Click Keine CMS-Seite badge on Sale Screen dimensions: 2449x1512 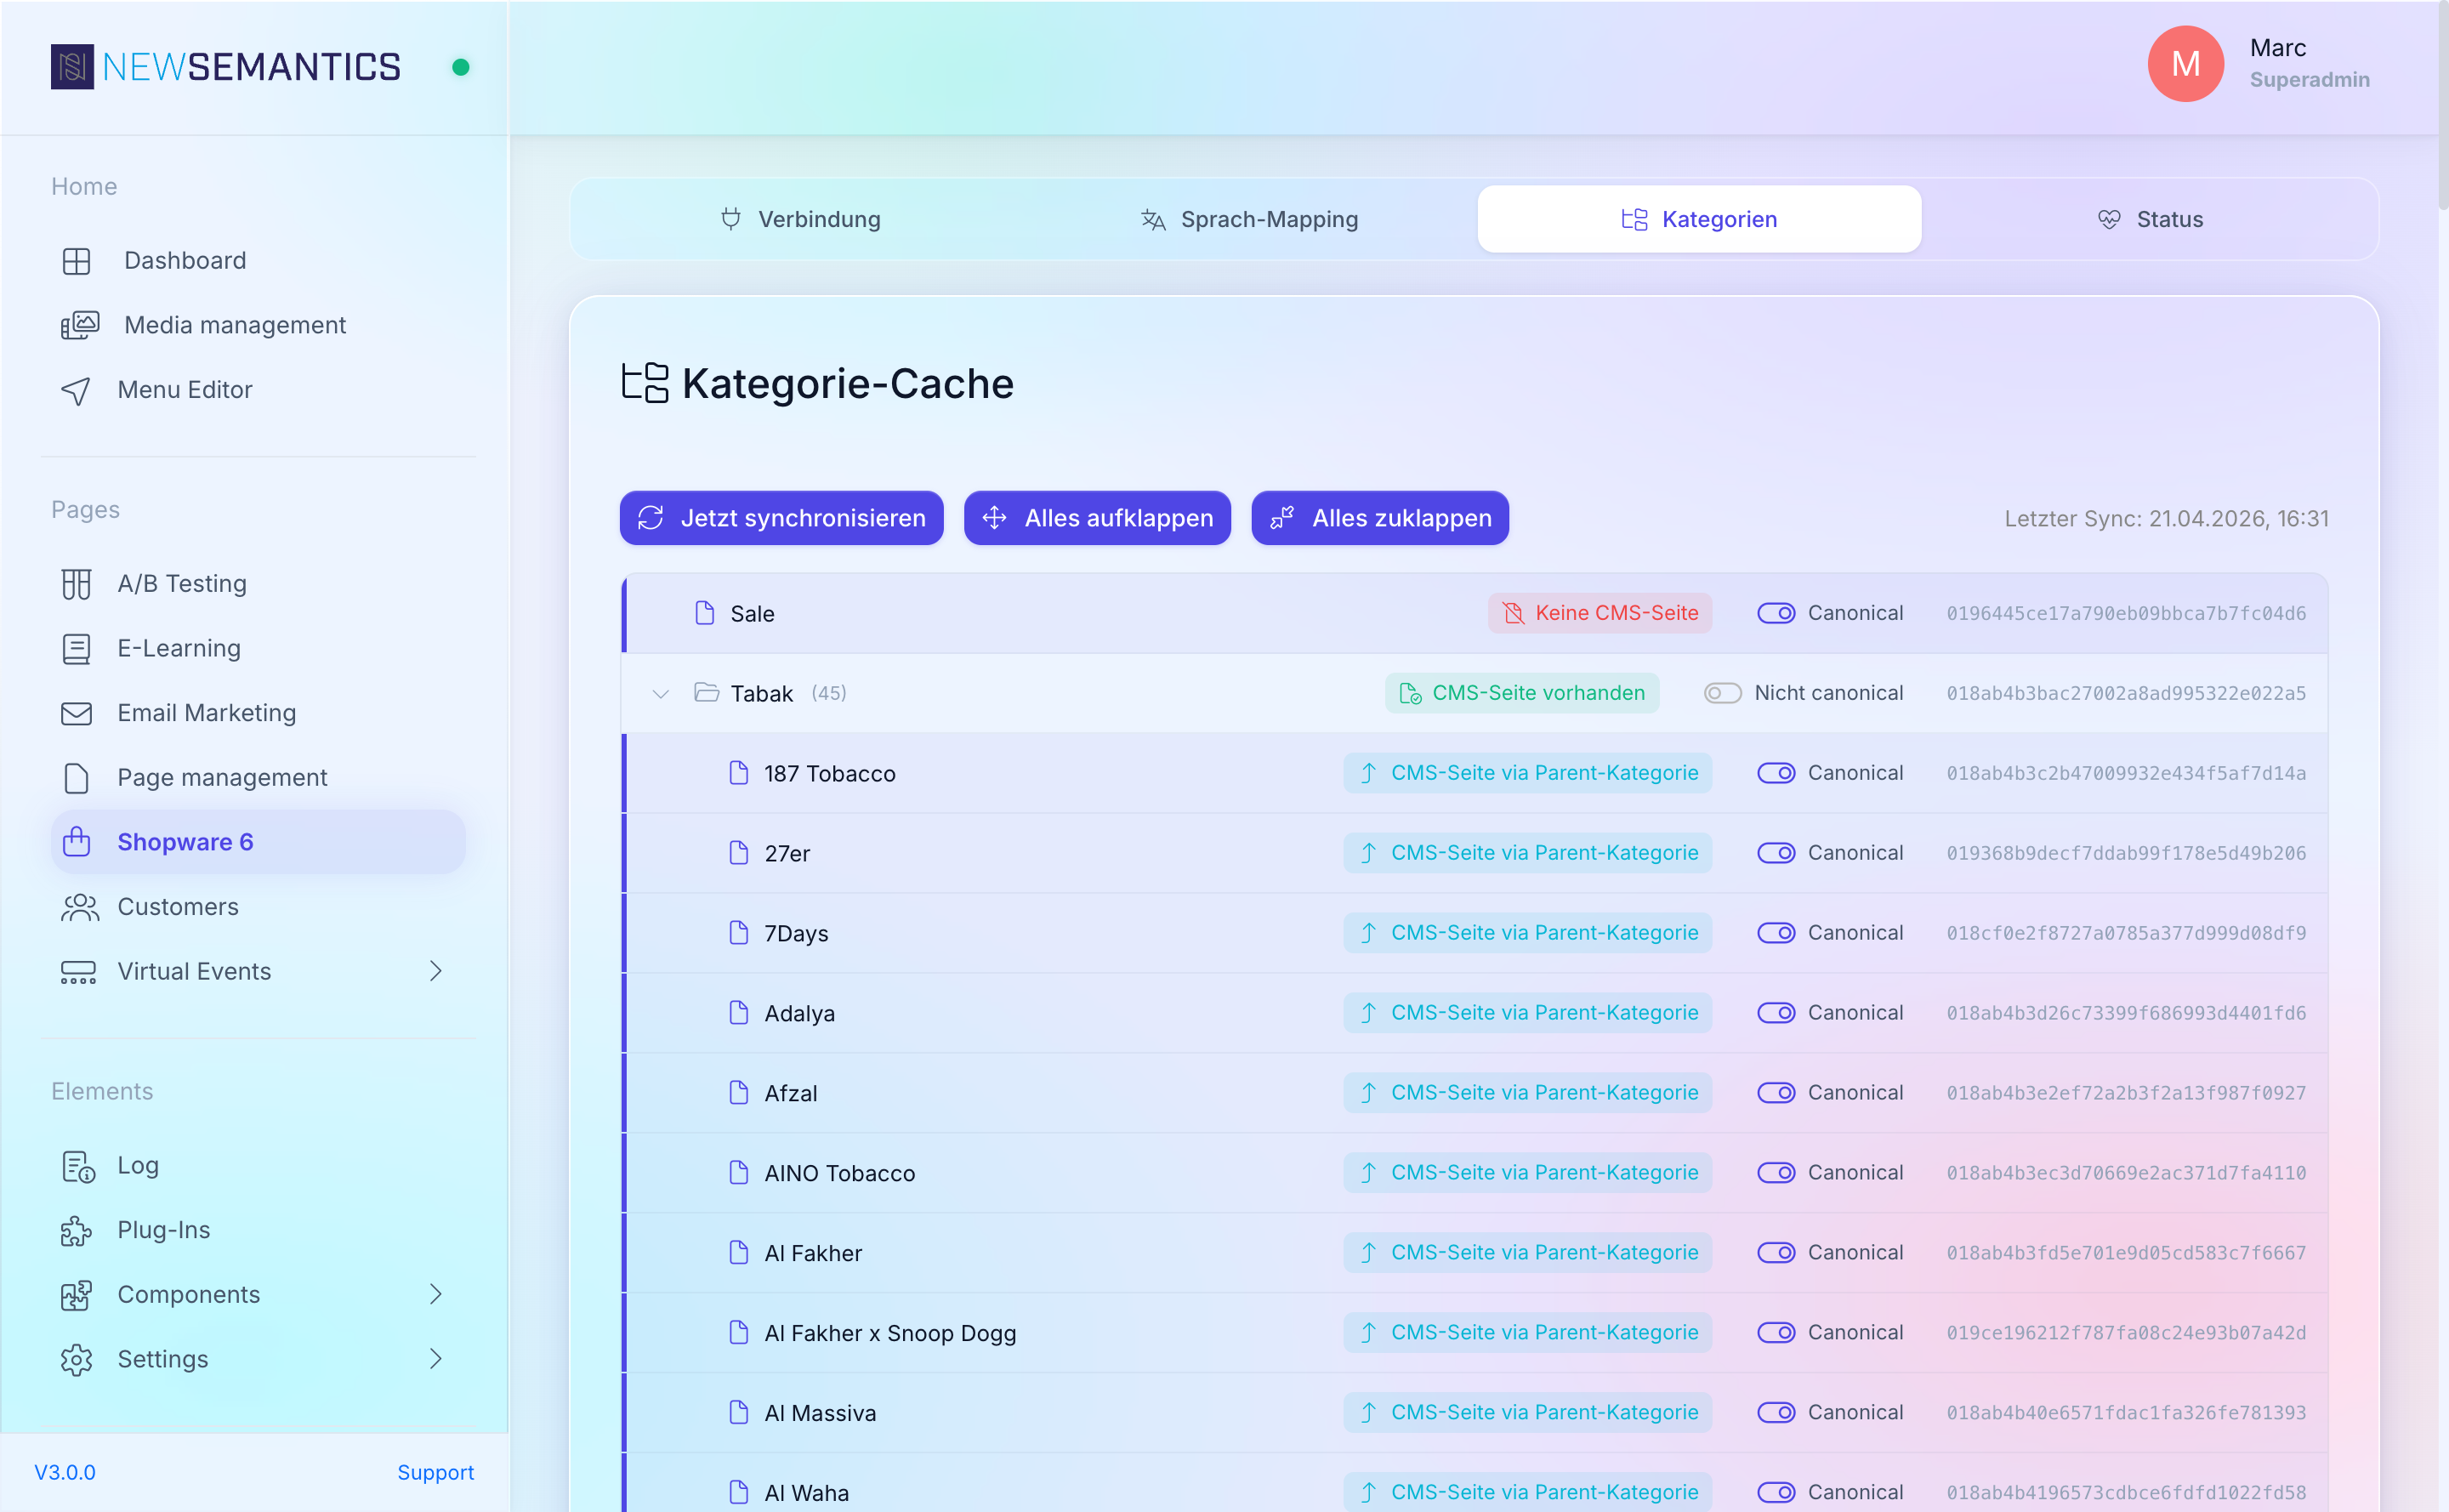pyautogui.click(x=1600, y=613)
